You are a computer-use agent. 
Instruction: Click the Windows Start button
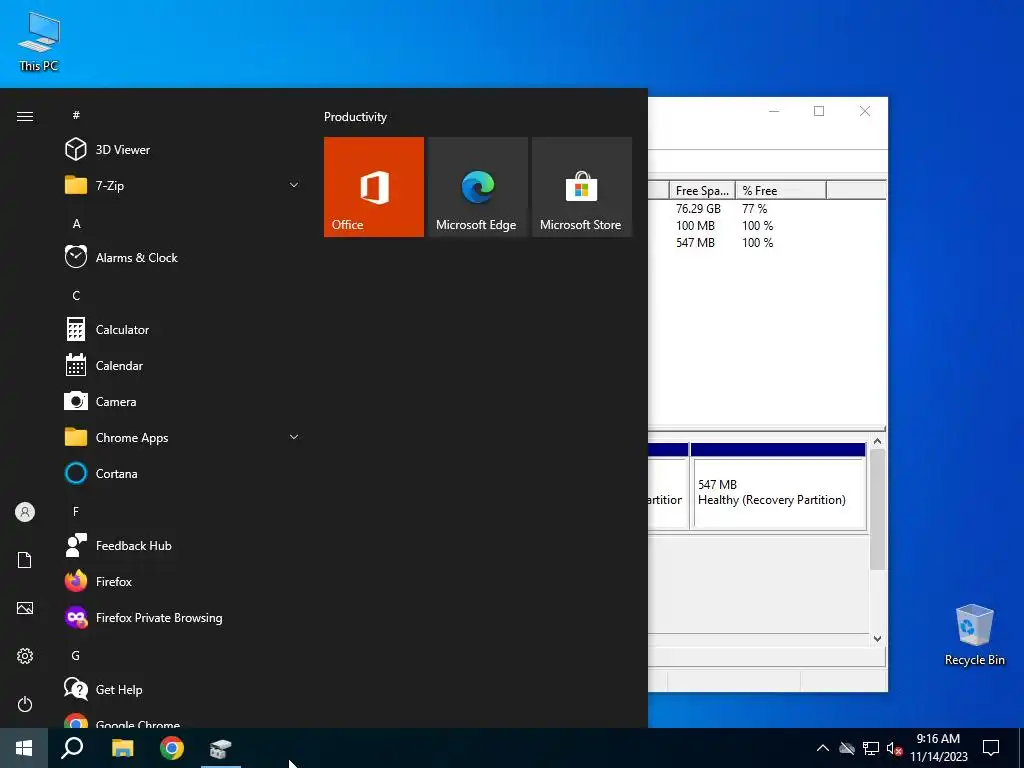pos(24,748)
